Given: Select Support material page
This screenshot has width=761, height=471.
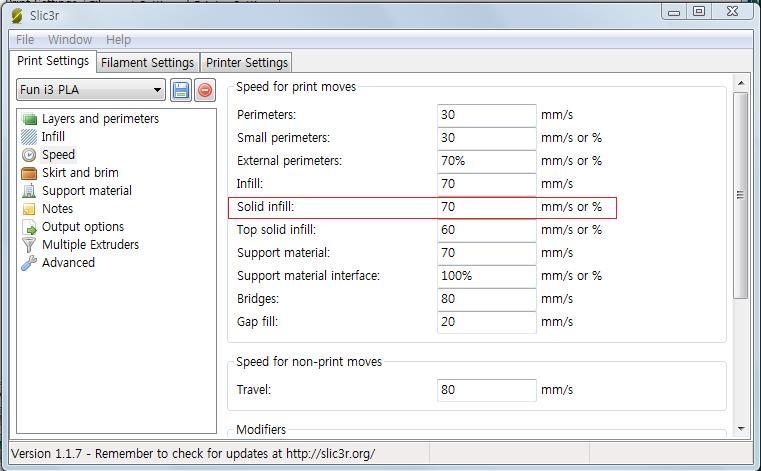Looking at the screenshot, I should click(x=87, y=191).
